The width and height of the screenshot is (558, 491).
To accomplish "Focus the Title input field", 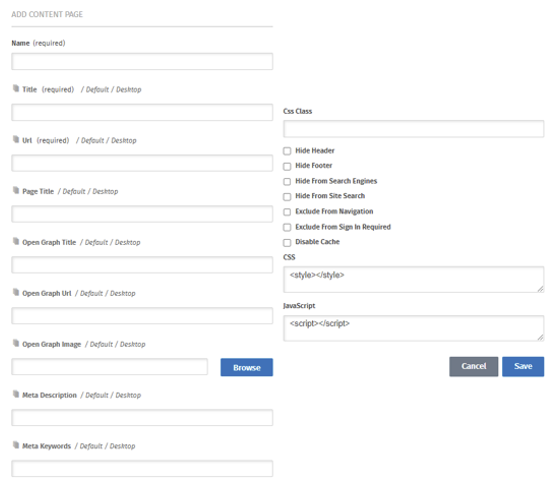I will (x=142, y=112).
